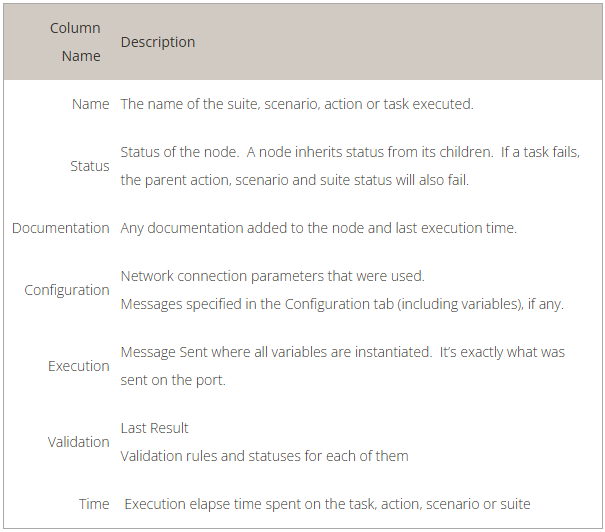This screenshot has width=605, height=532.
Task: Click "Validation rules and statuses" line
Action: coord(264,456)
